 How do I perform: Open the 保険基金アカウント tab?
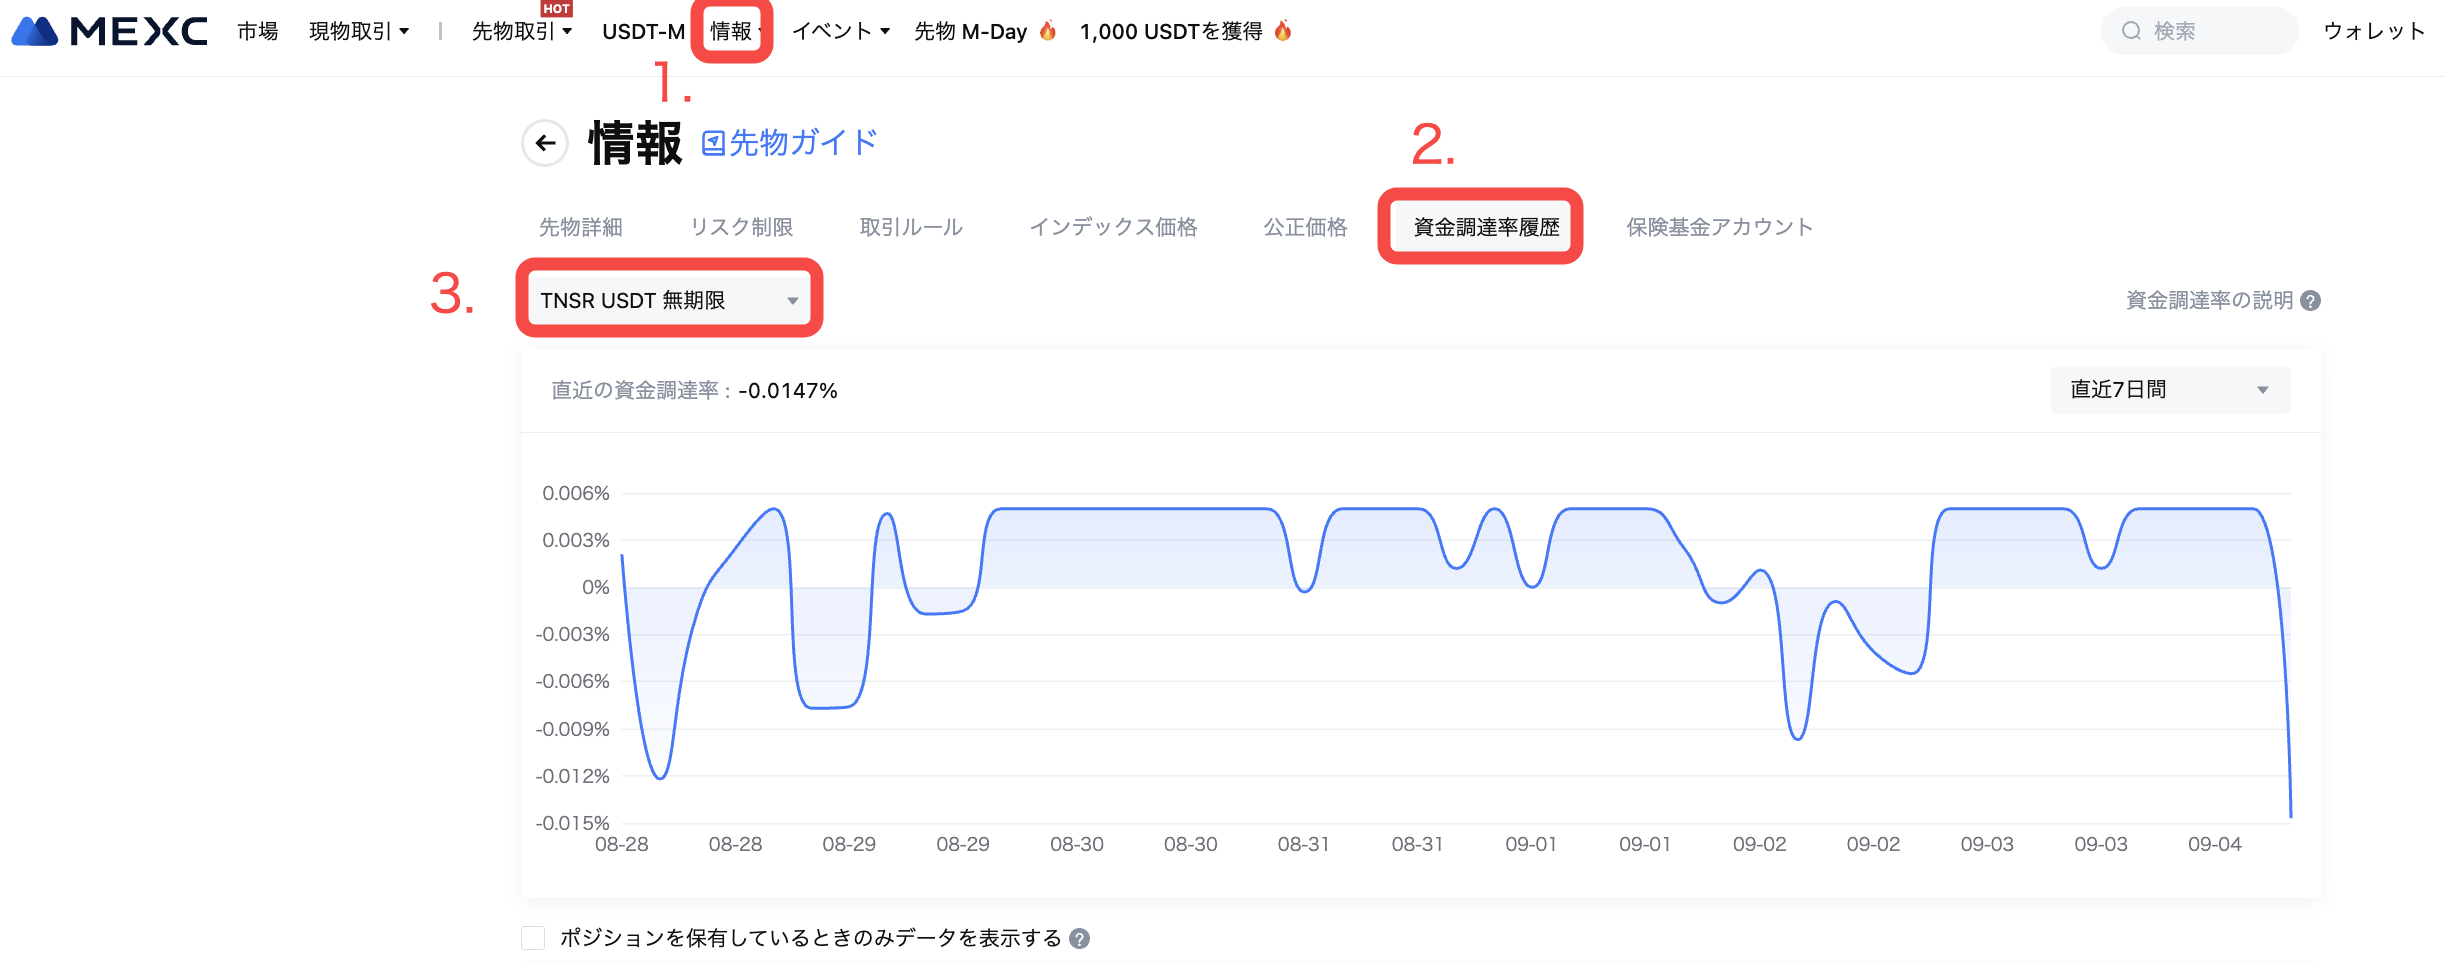(1719, 227)
